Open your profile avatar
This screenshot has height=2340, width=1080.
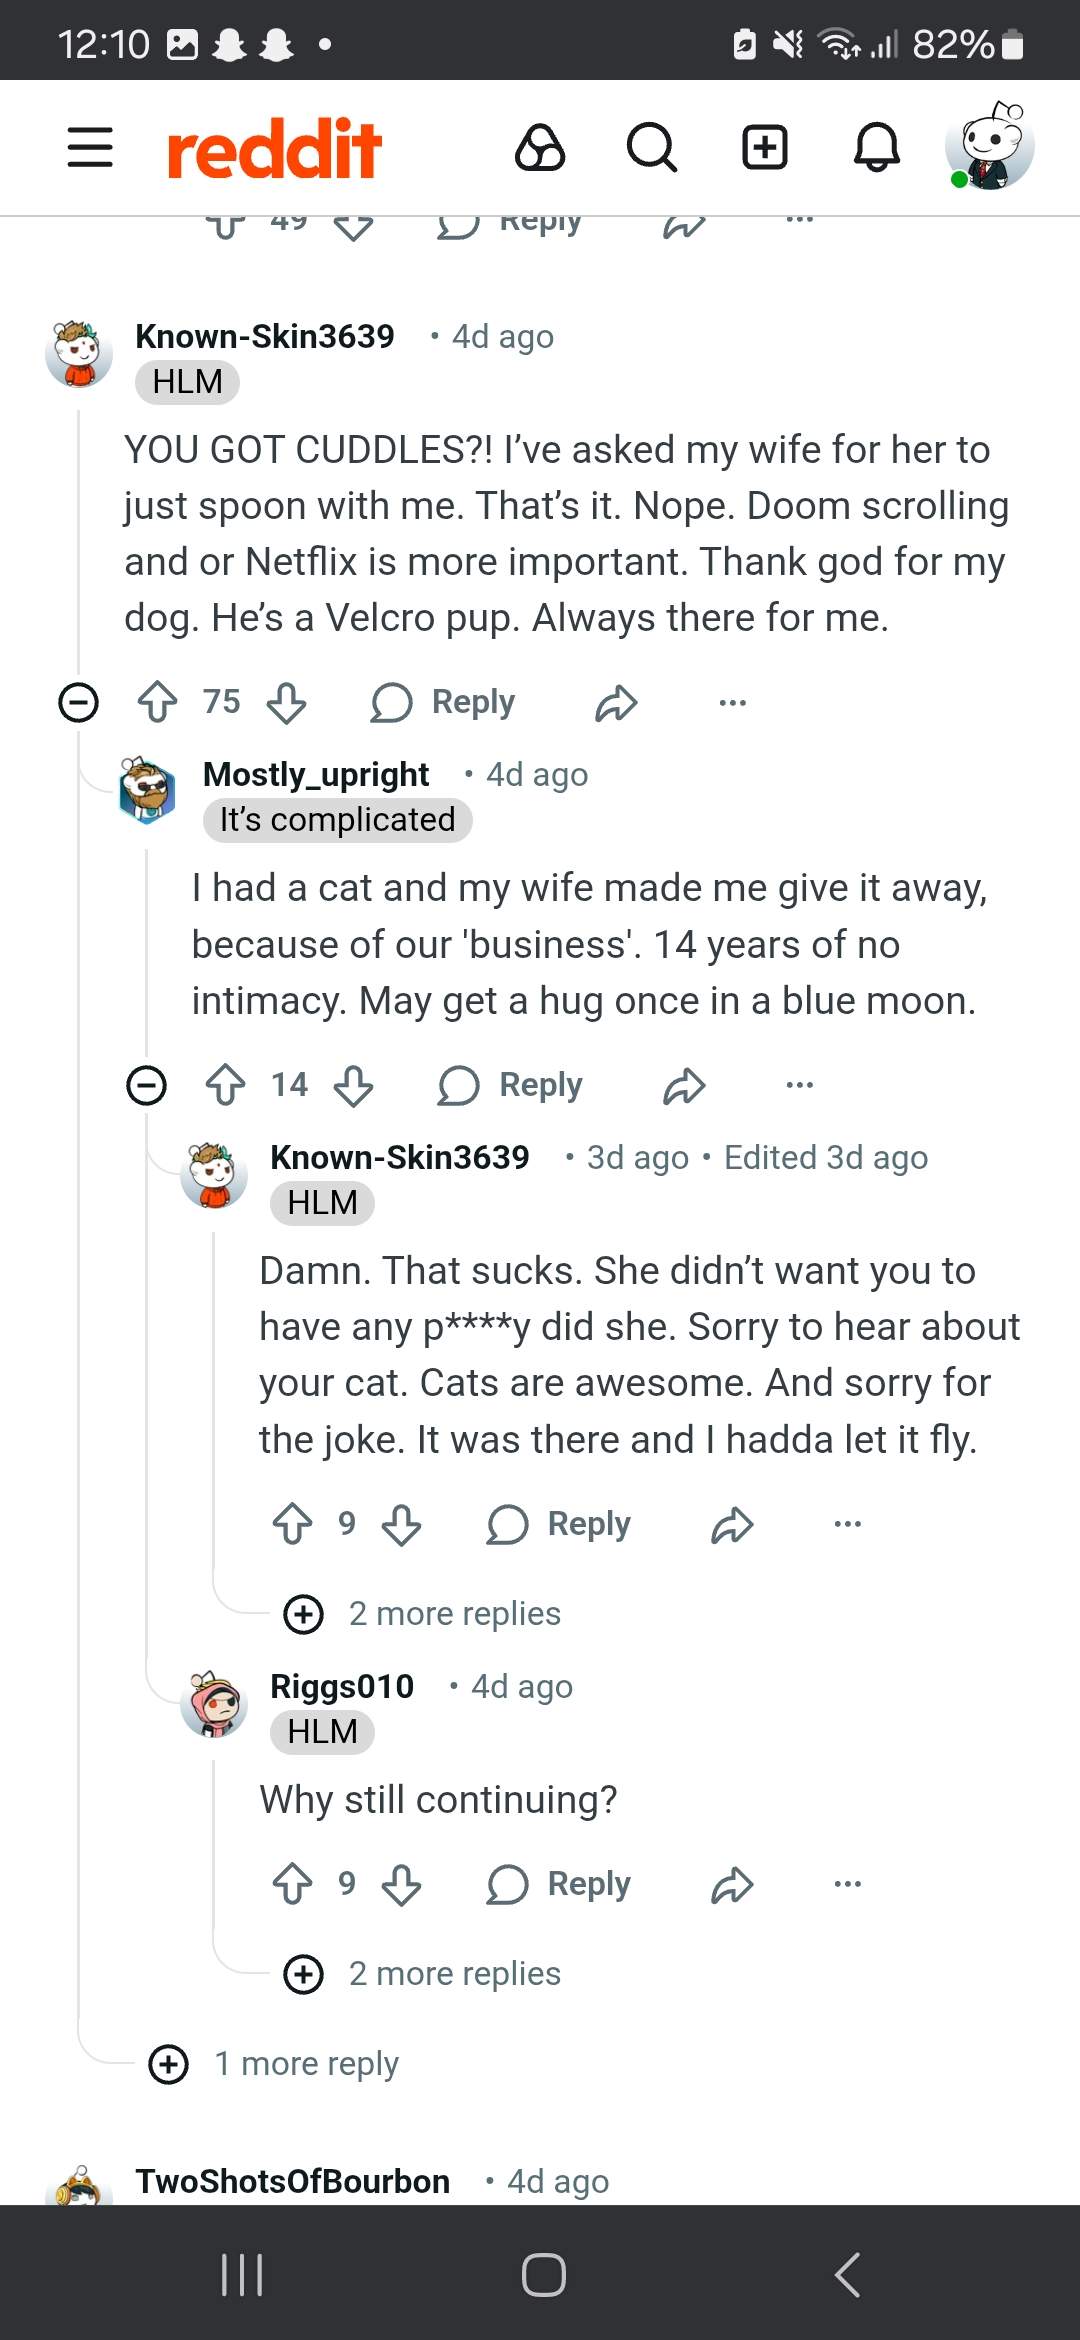(x=989, y=147)
